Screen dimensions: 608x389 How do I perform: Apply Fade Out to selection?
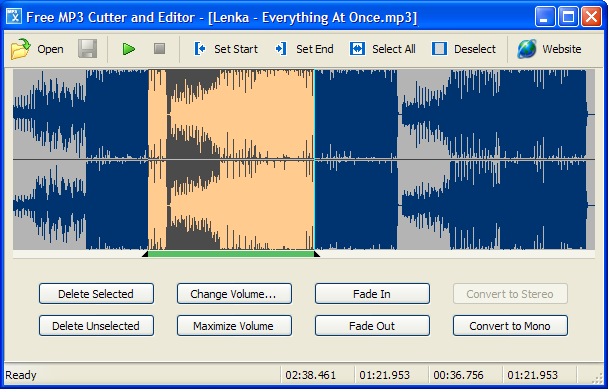[372, 325]
